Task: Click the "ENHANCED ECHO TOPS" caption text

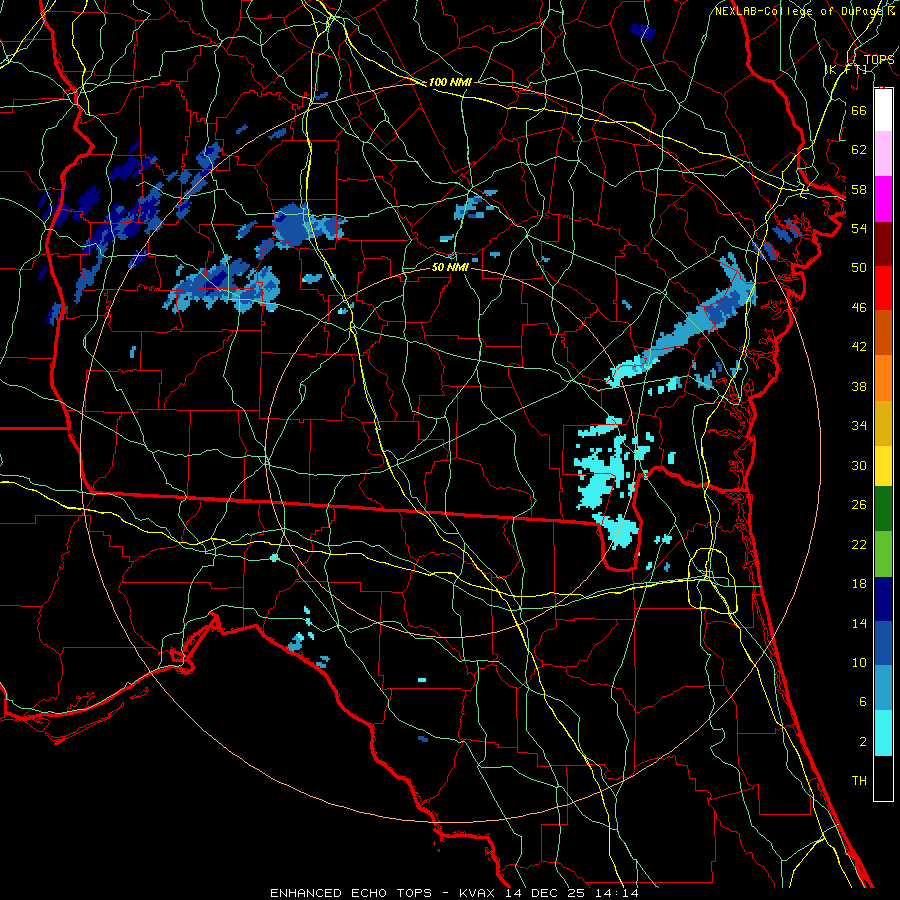Action: tap(351, 893)
